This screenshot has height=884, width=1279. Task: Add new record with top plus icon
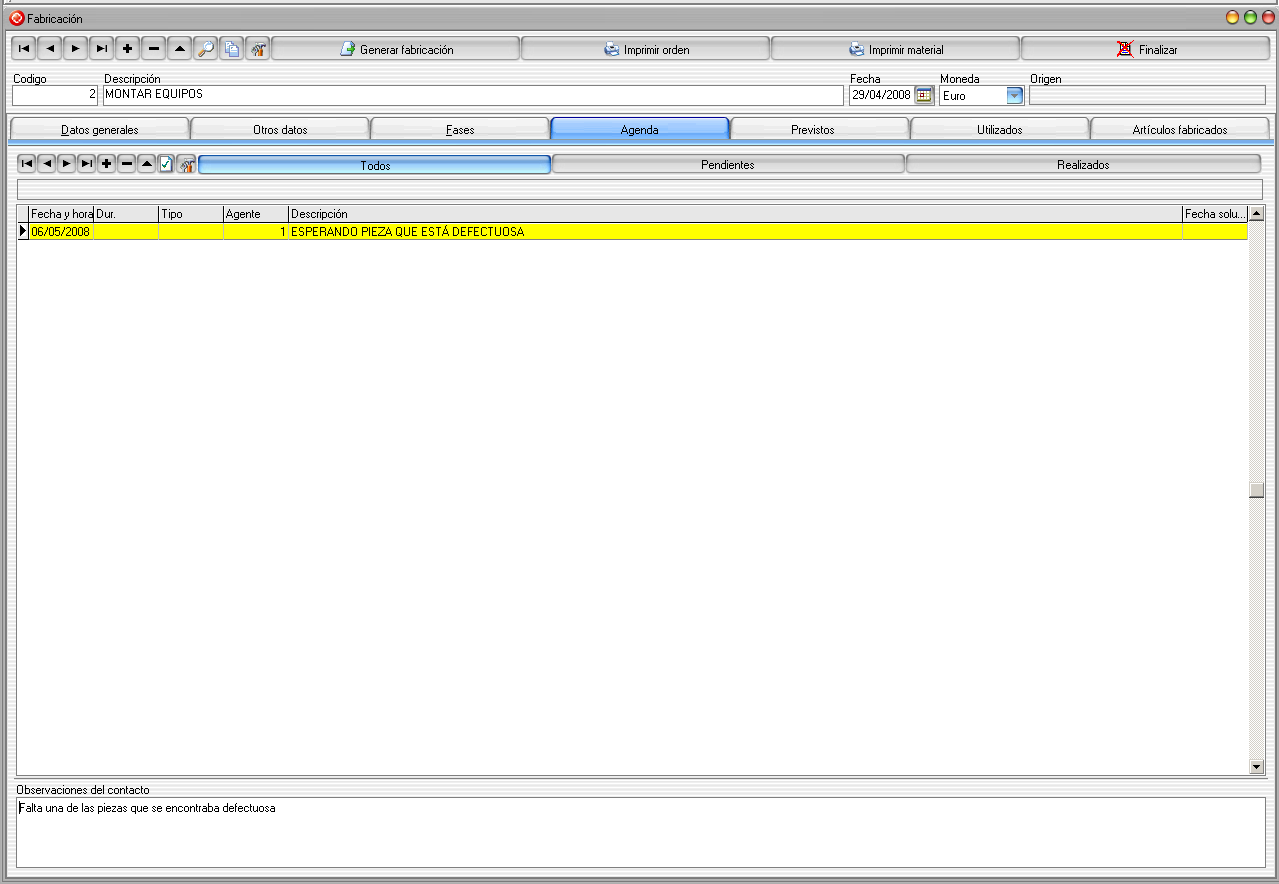coord(128,49)
